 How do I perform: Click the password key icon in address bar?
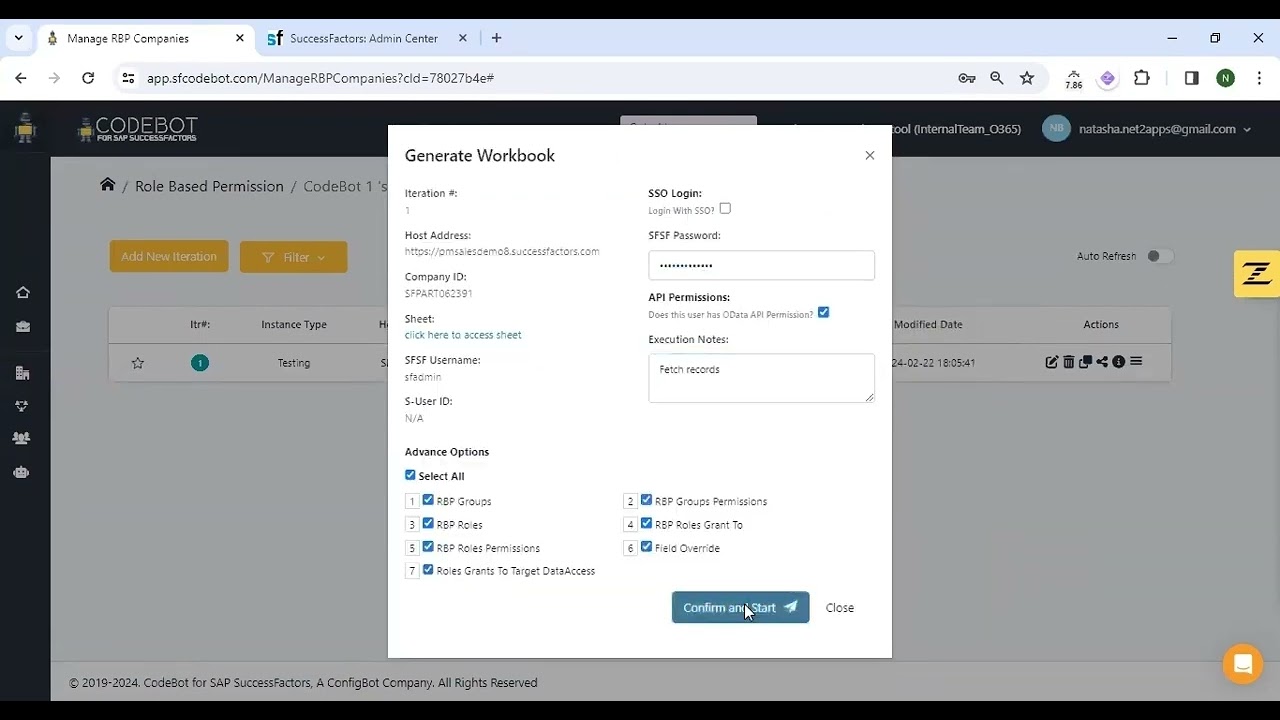[966, 78]
